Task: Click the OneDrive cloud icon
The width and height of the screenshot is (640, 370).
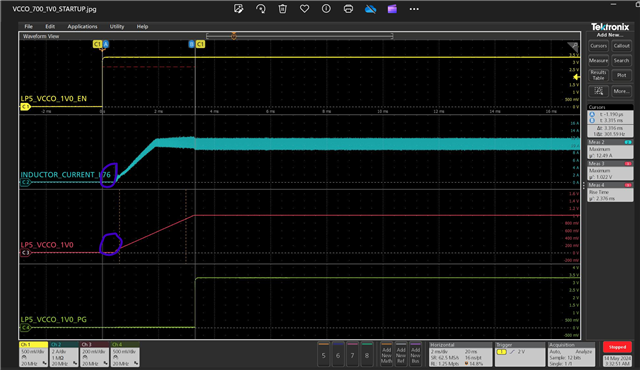Action: pos(370,9)
